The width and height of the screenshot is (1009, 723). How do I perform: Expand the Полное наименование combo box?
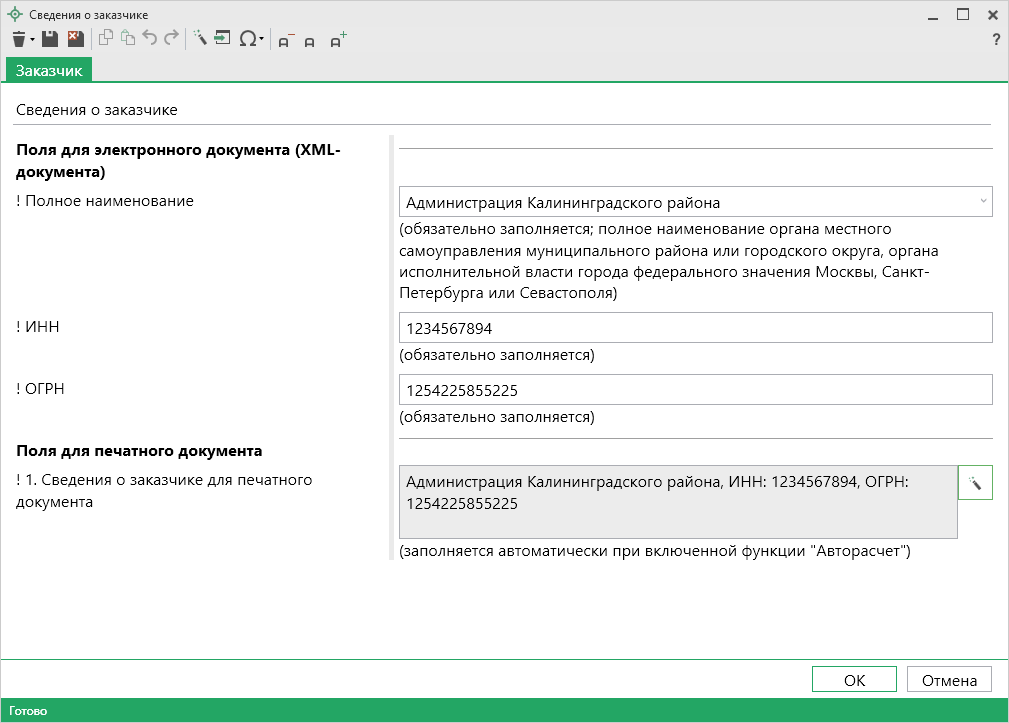(981, 202)
